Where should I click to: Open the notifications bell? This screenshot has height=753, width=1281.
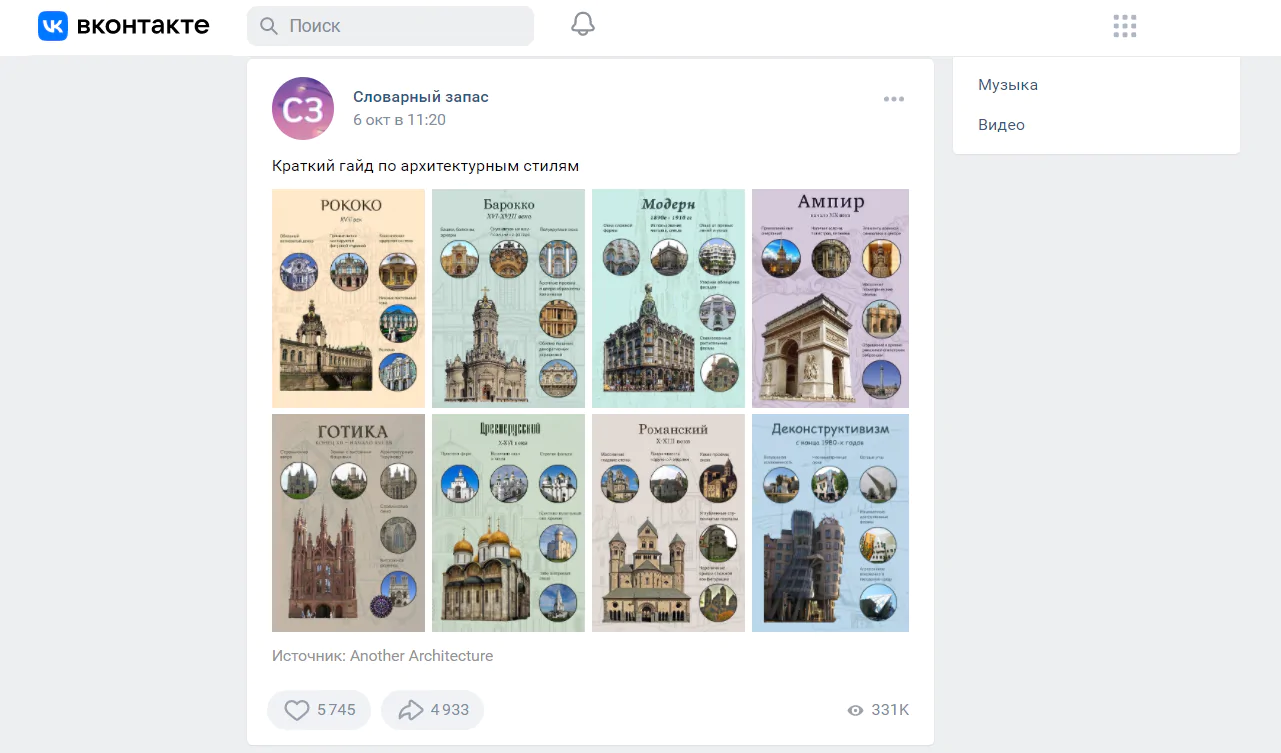click(583, 25)
